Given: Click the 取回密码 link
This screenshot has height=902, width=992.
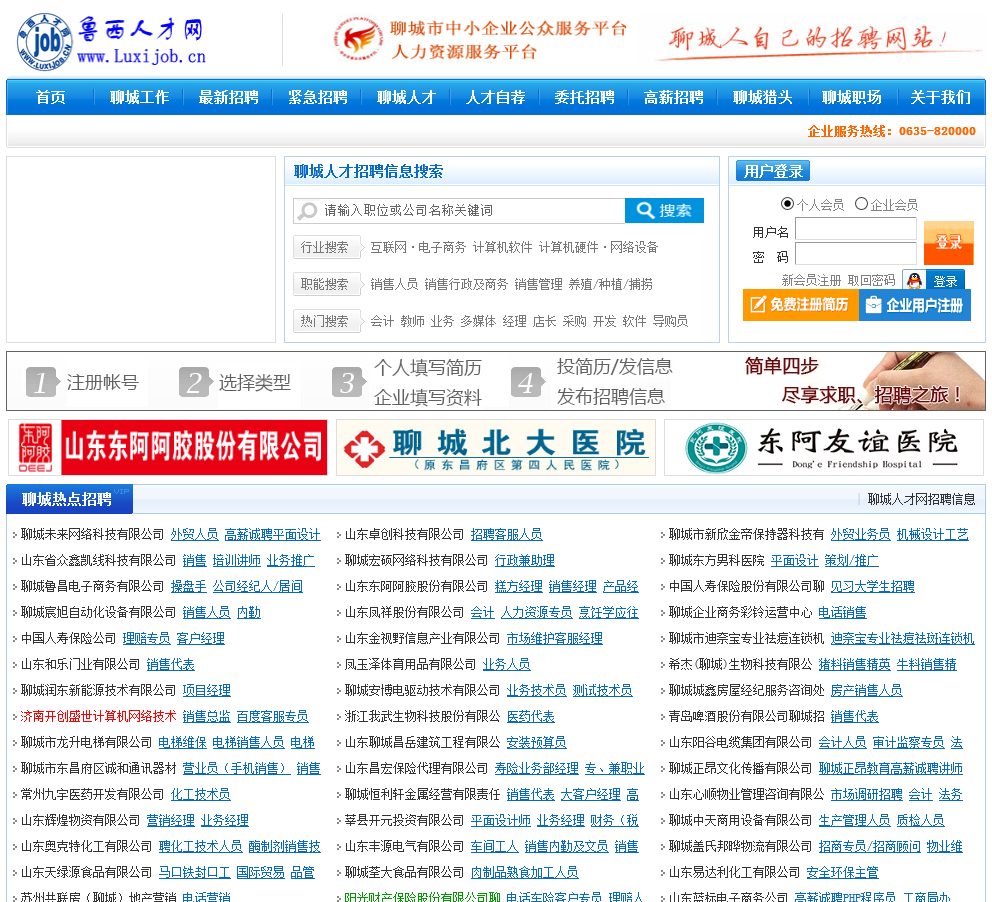Looking at the screenshot, I should tap(871, 280).
